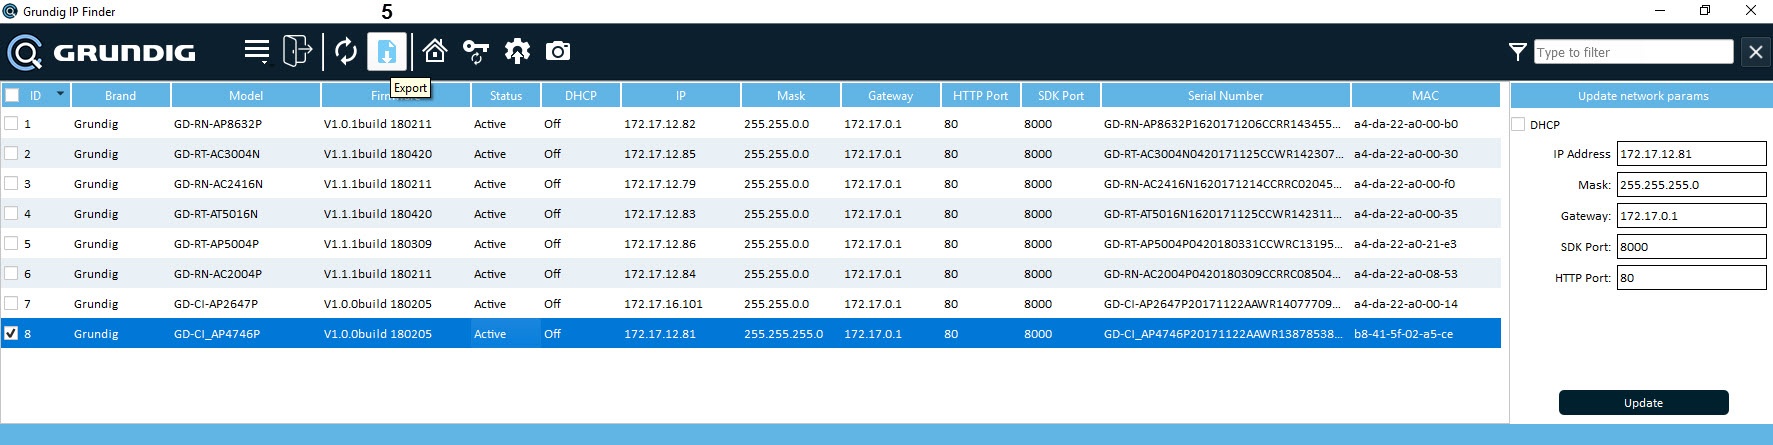Image resolution: width=1773 pixels, height=445 pixels.
Task: Click the key password reset icon
Action: 476,51
